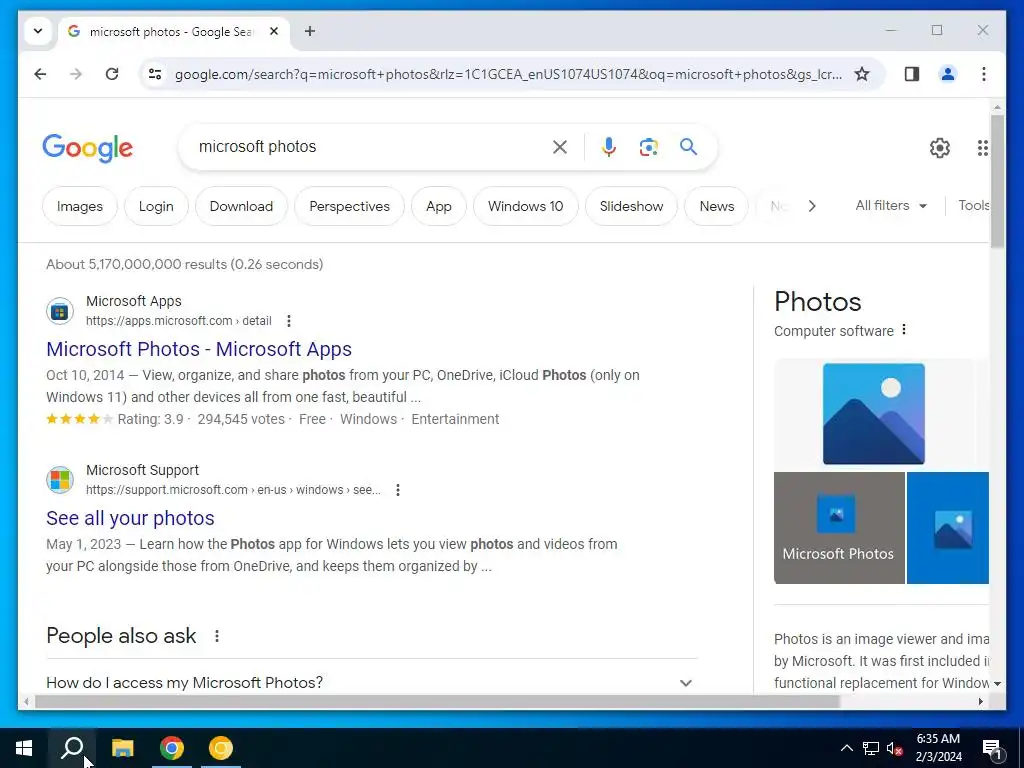Click the horizontal page scrollbar

[436, 702]
